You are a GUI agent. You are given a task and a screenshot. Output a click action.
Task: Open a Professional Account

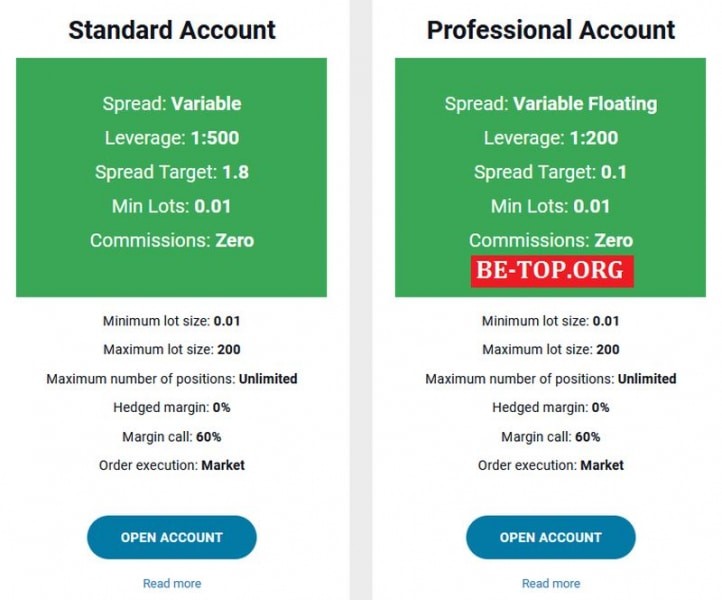coord(551,537)
